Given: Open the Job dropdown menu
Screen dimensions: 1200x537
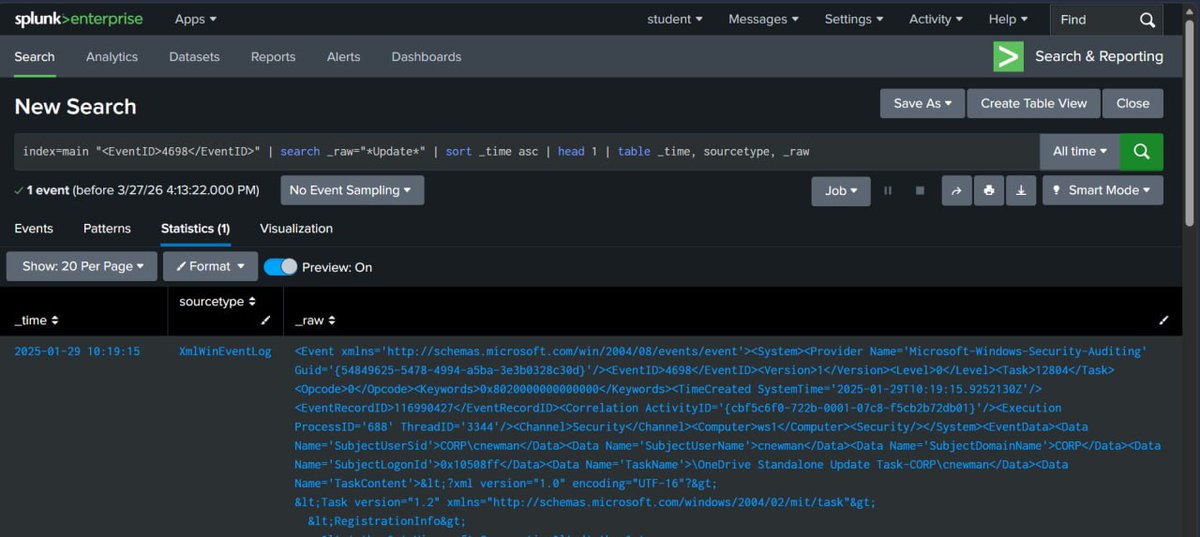Looking at the screenshot, I should (x=841, y=190).
